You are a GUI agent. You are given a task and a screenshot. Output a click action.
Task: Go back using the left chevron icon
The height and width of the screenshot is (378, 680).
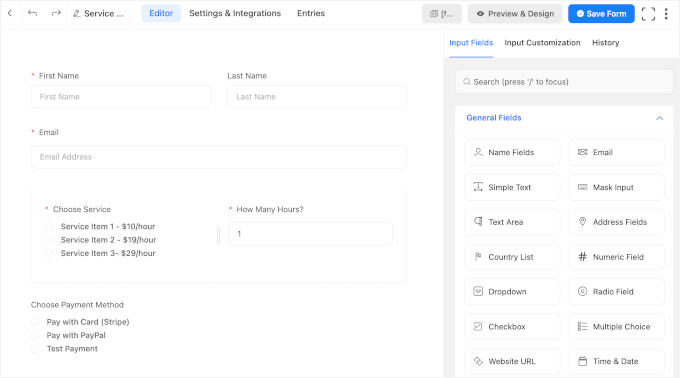pos(10,13)
